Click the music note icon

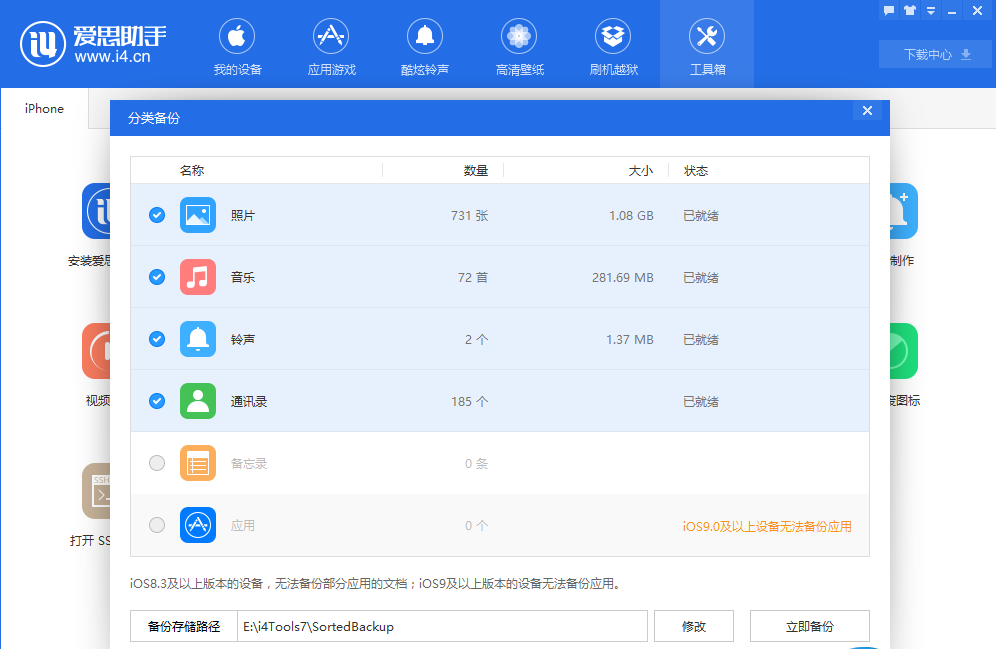point(198,277)
